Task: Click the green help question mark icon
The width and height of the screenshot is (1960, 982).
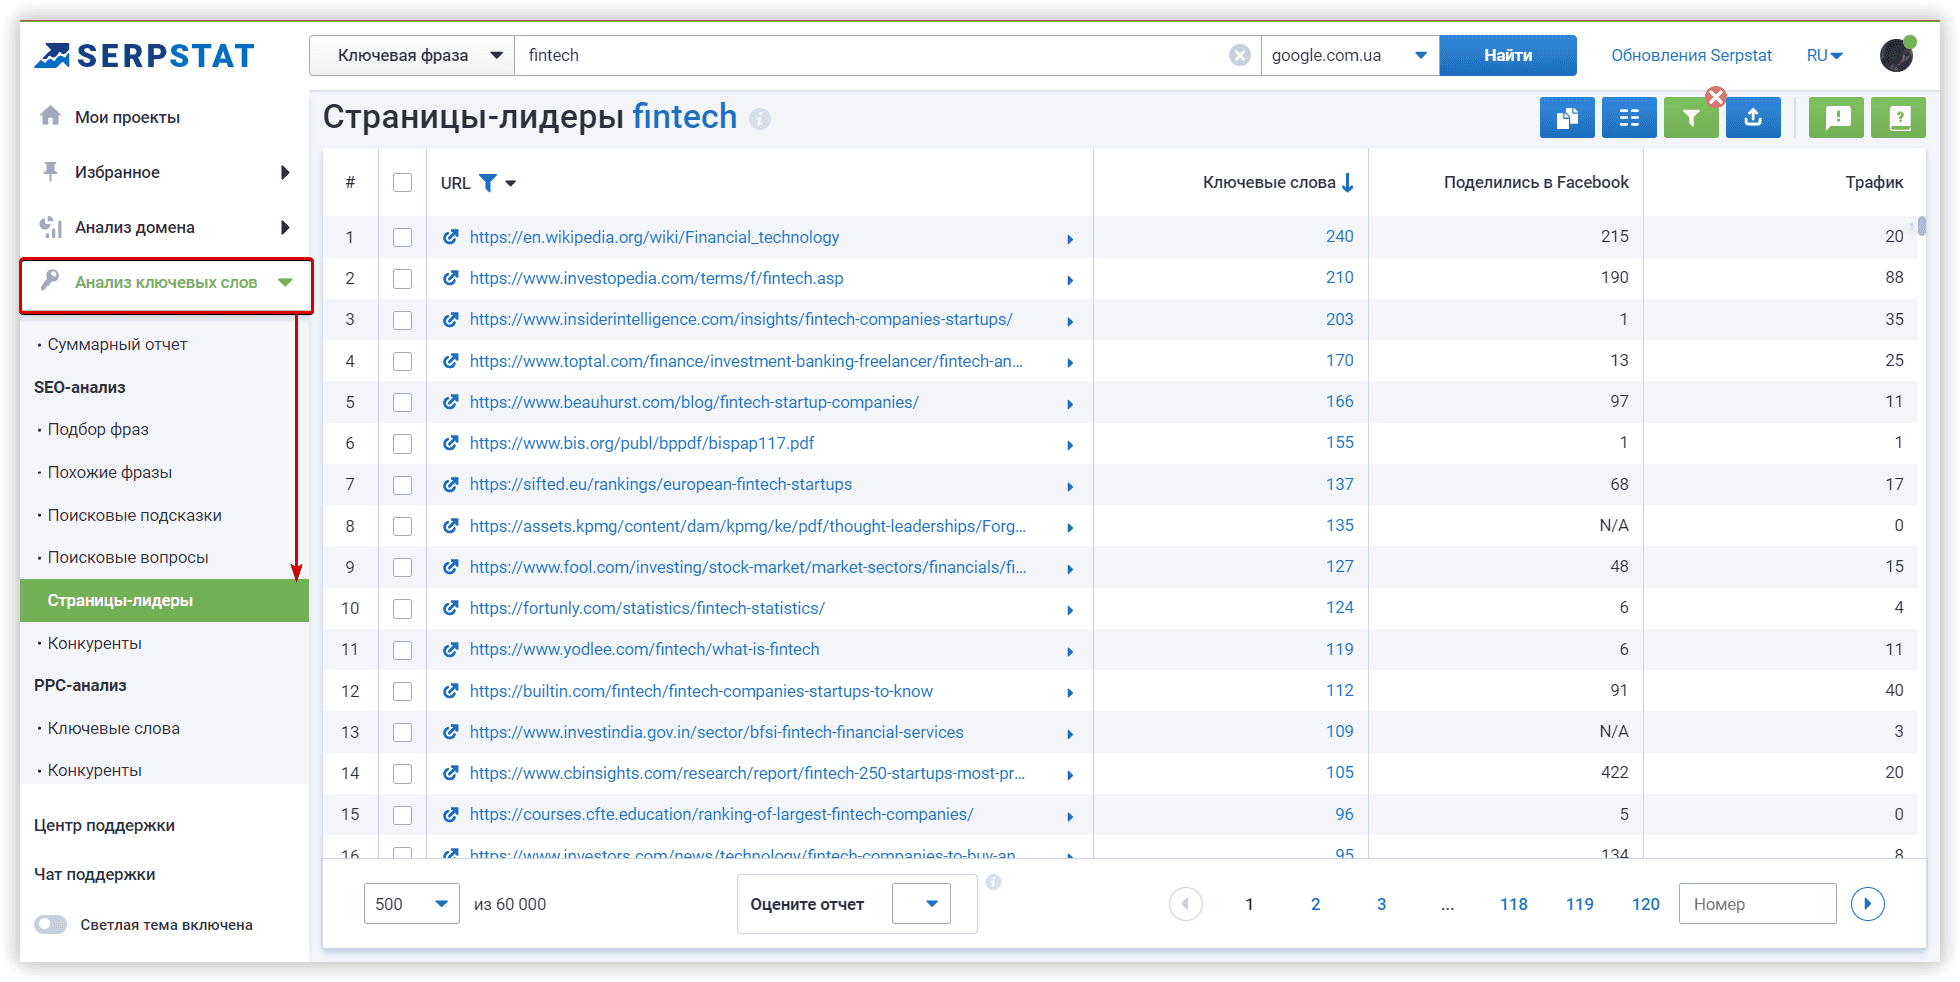Action: pos(1899,118)
